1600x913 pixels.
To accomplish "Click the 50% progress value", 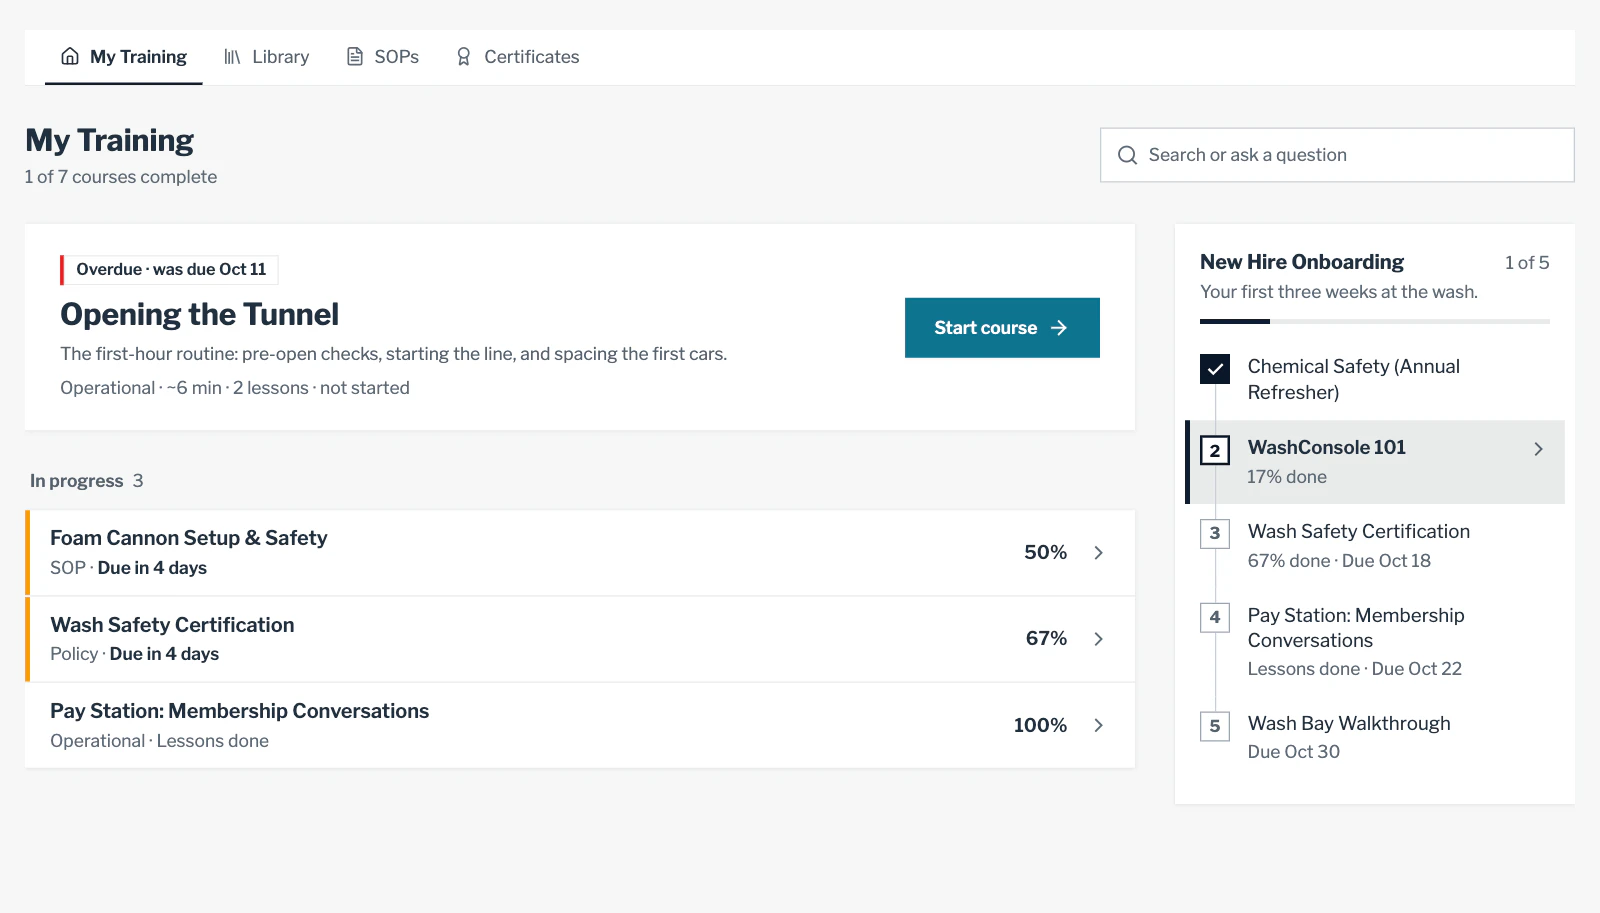I will pos(1045,552).
